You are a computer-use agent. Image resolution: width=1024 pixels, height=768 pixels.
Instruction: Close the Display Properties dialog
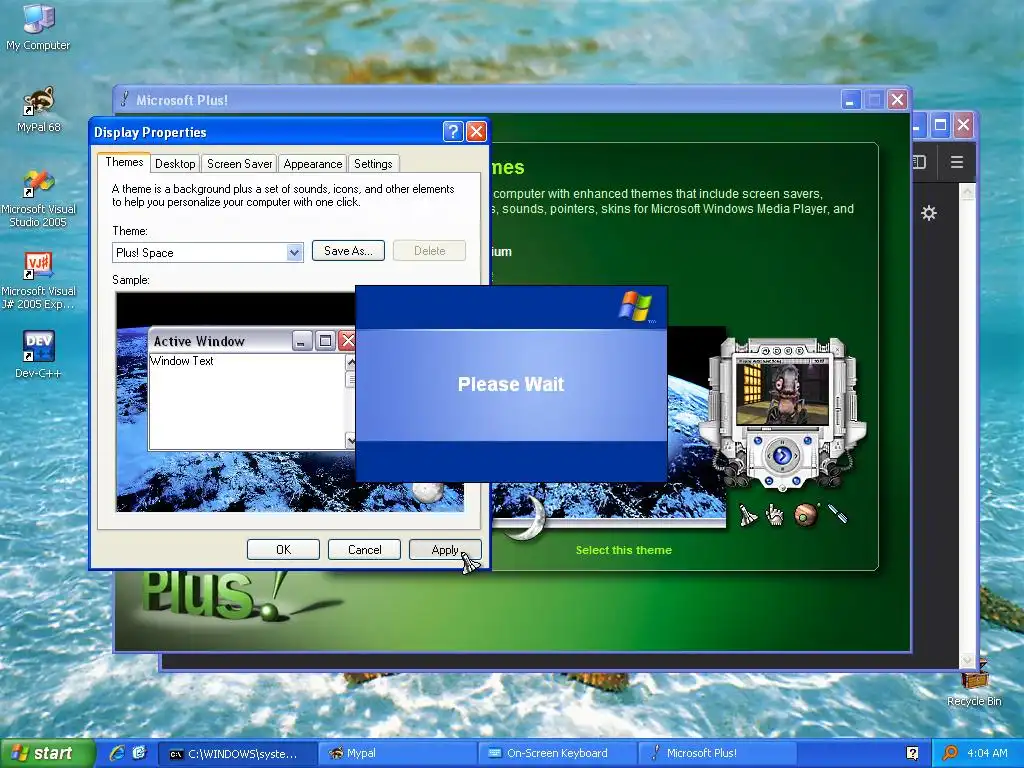(477, 132)
